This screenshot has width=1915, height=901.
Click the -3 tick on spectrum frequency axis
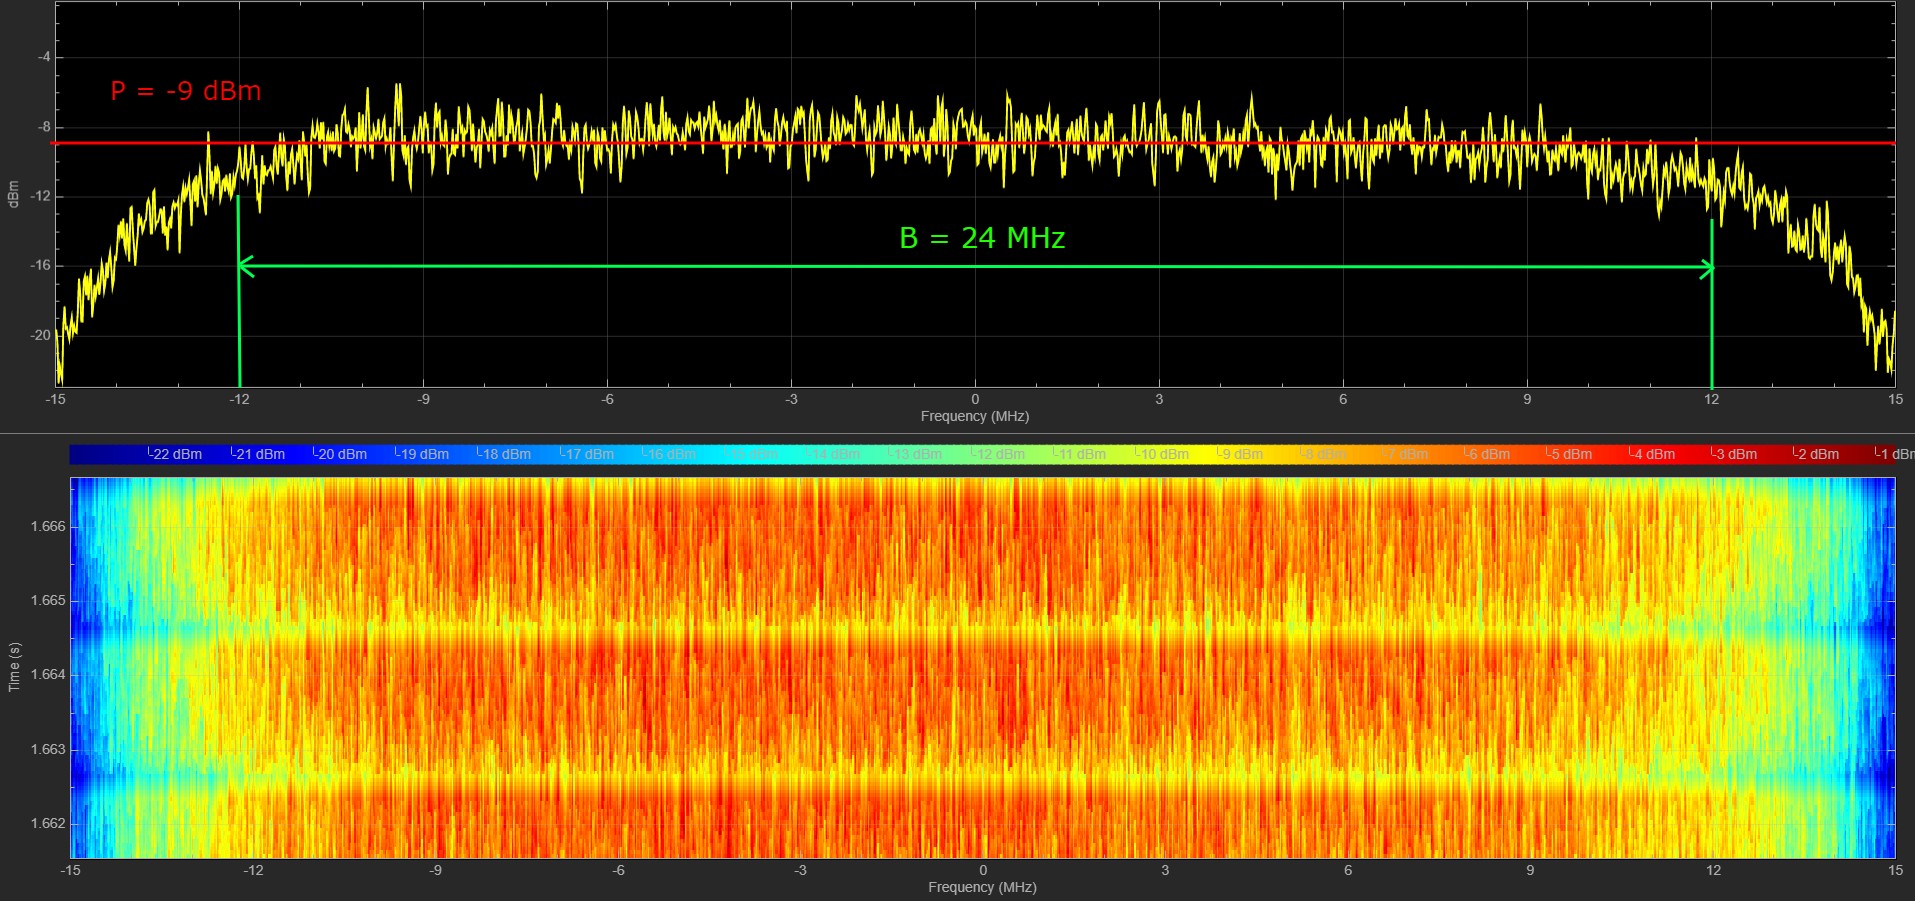coord(791,399)
